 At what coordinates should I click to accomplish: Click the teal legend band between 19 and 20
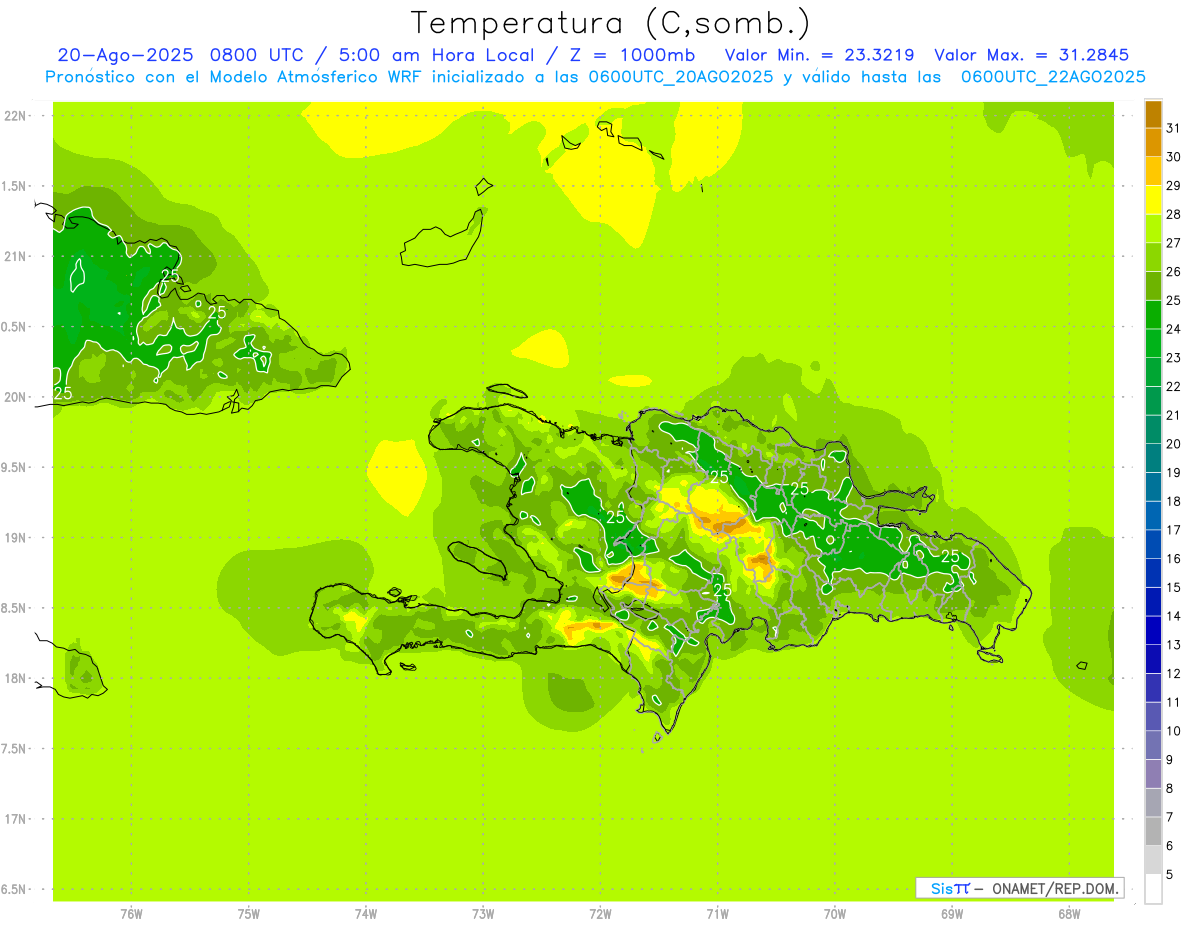pos(1153,458)
